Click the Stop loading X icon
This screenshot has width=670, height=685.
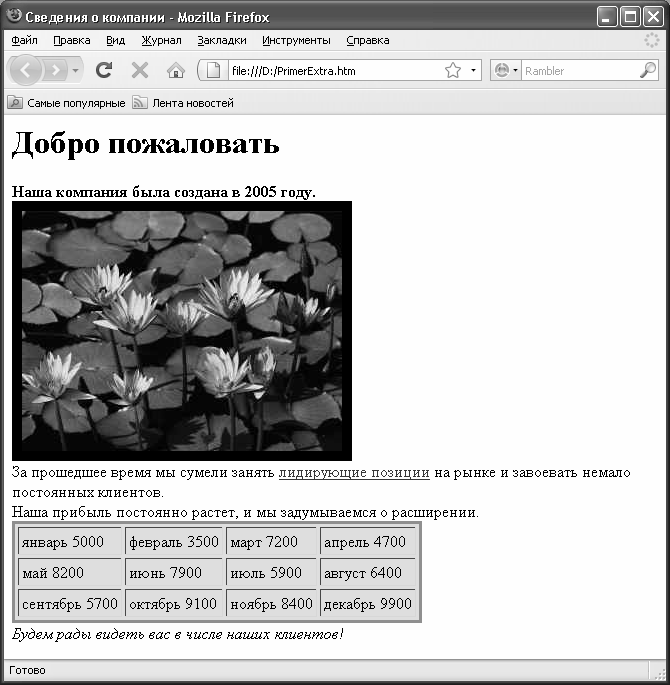(x=140, y=70)
